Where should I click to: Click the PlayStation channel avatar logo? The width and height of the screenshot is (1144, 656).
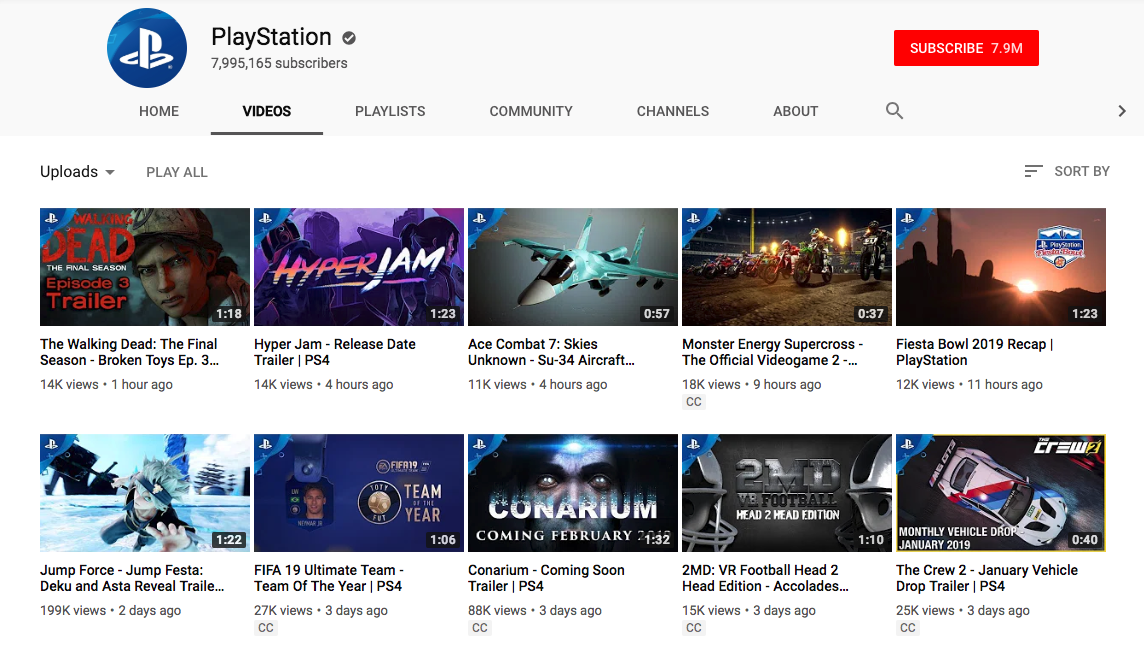[x=147, y=48]
